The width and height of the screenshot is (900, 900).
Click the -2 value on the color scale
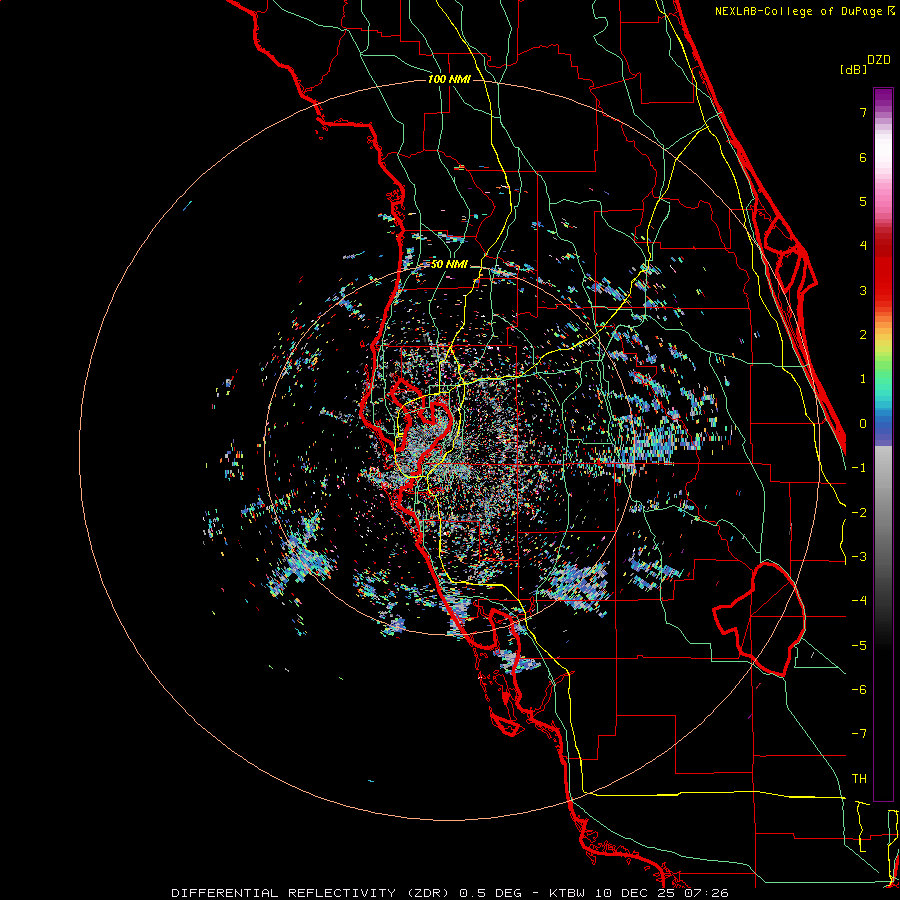tap(859, 513)
